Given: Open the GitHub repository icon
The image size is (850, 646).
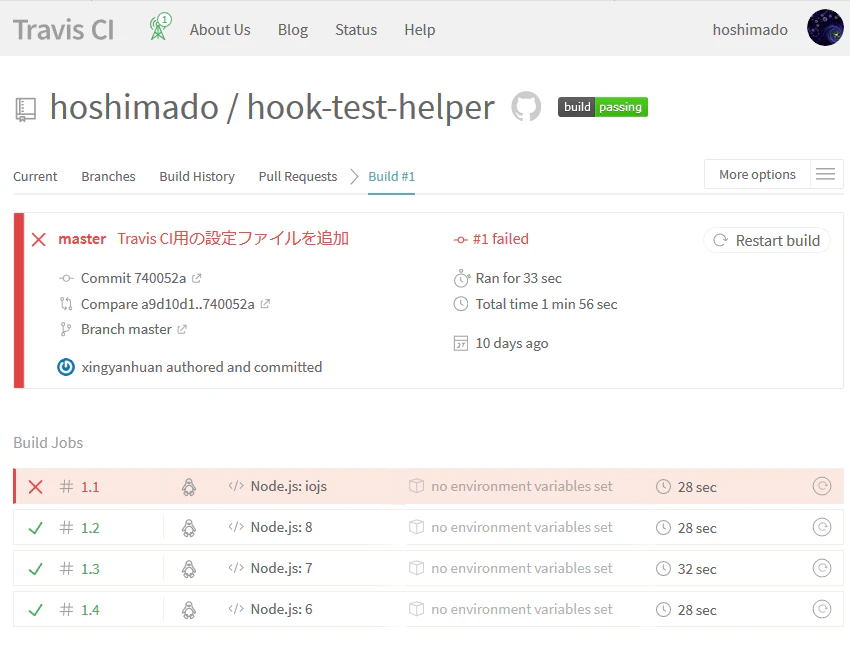Looking at the screenshot, I should [526, 106].
